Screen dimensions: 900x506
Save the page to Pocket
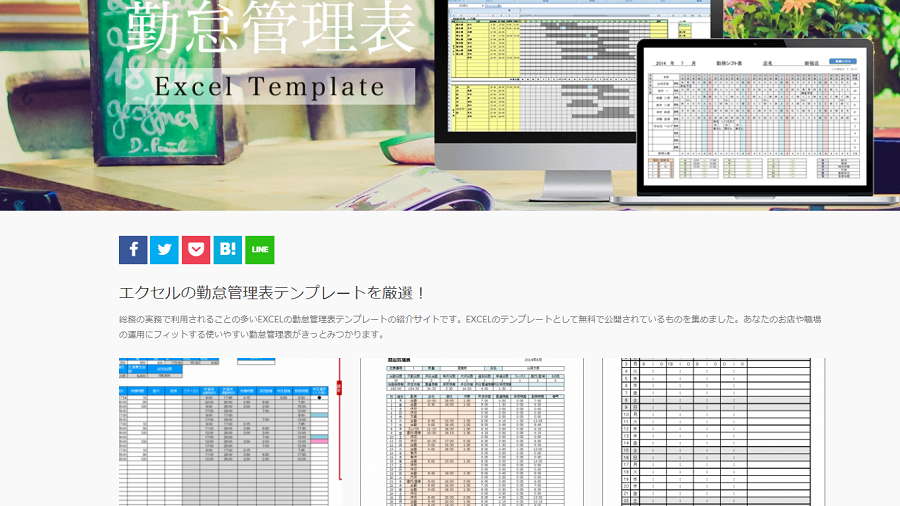196,250
